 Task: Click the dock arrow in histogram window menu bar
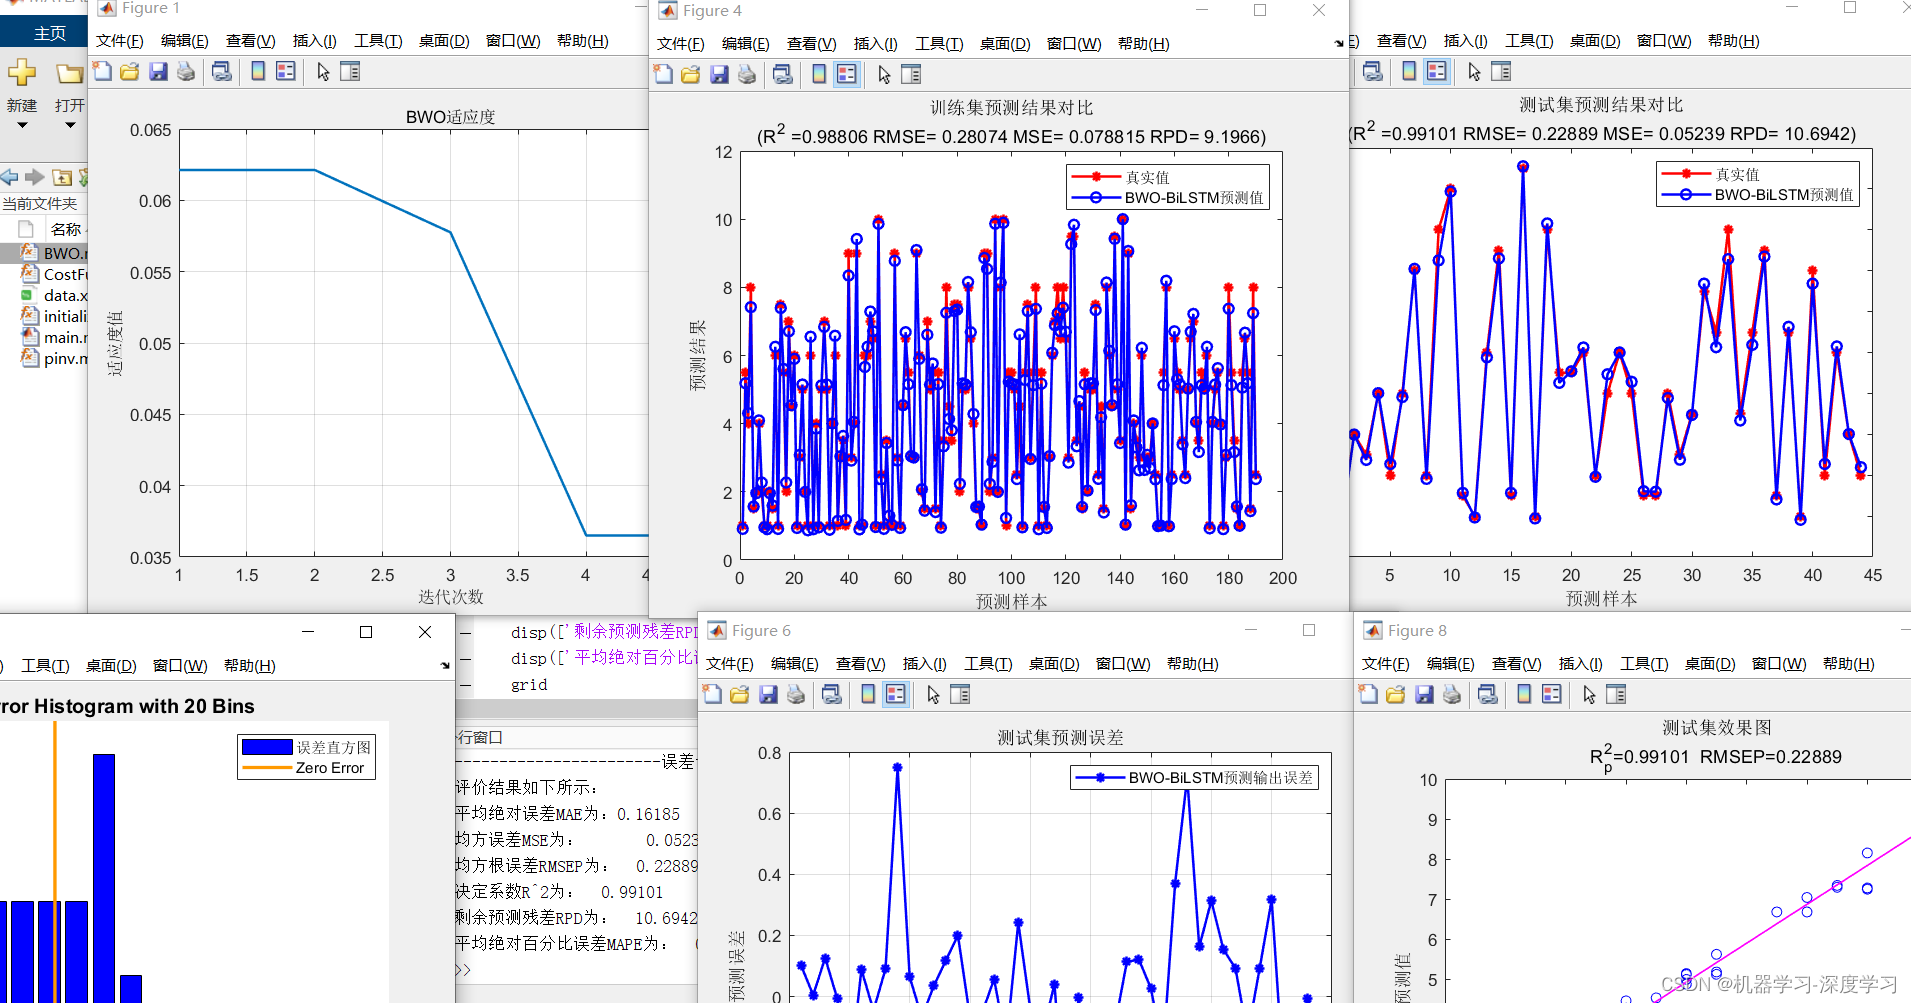[445, 665]
